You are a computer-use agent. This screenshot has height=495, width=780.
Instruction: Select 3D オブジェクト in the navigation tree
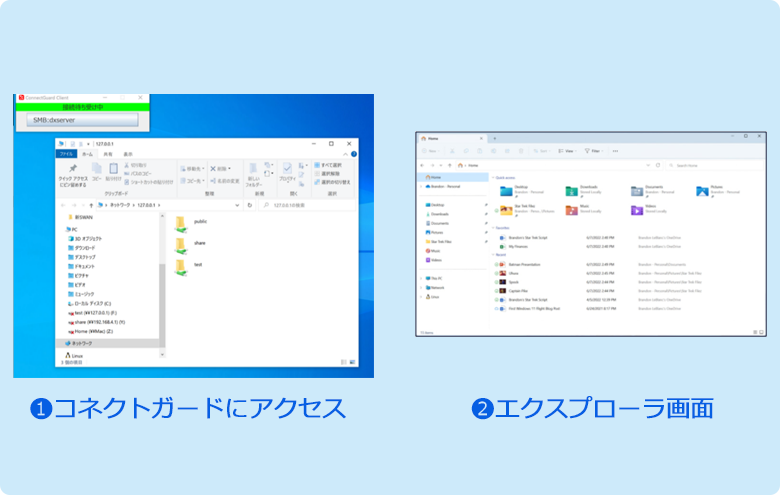85,239
